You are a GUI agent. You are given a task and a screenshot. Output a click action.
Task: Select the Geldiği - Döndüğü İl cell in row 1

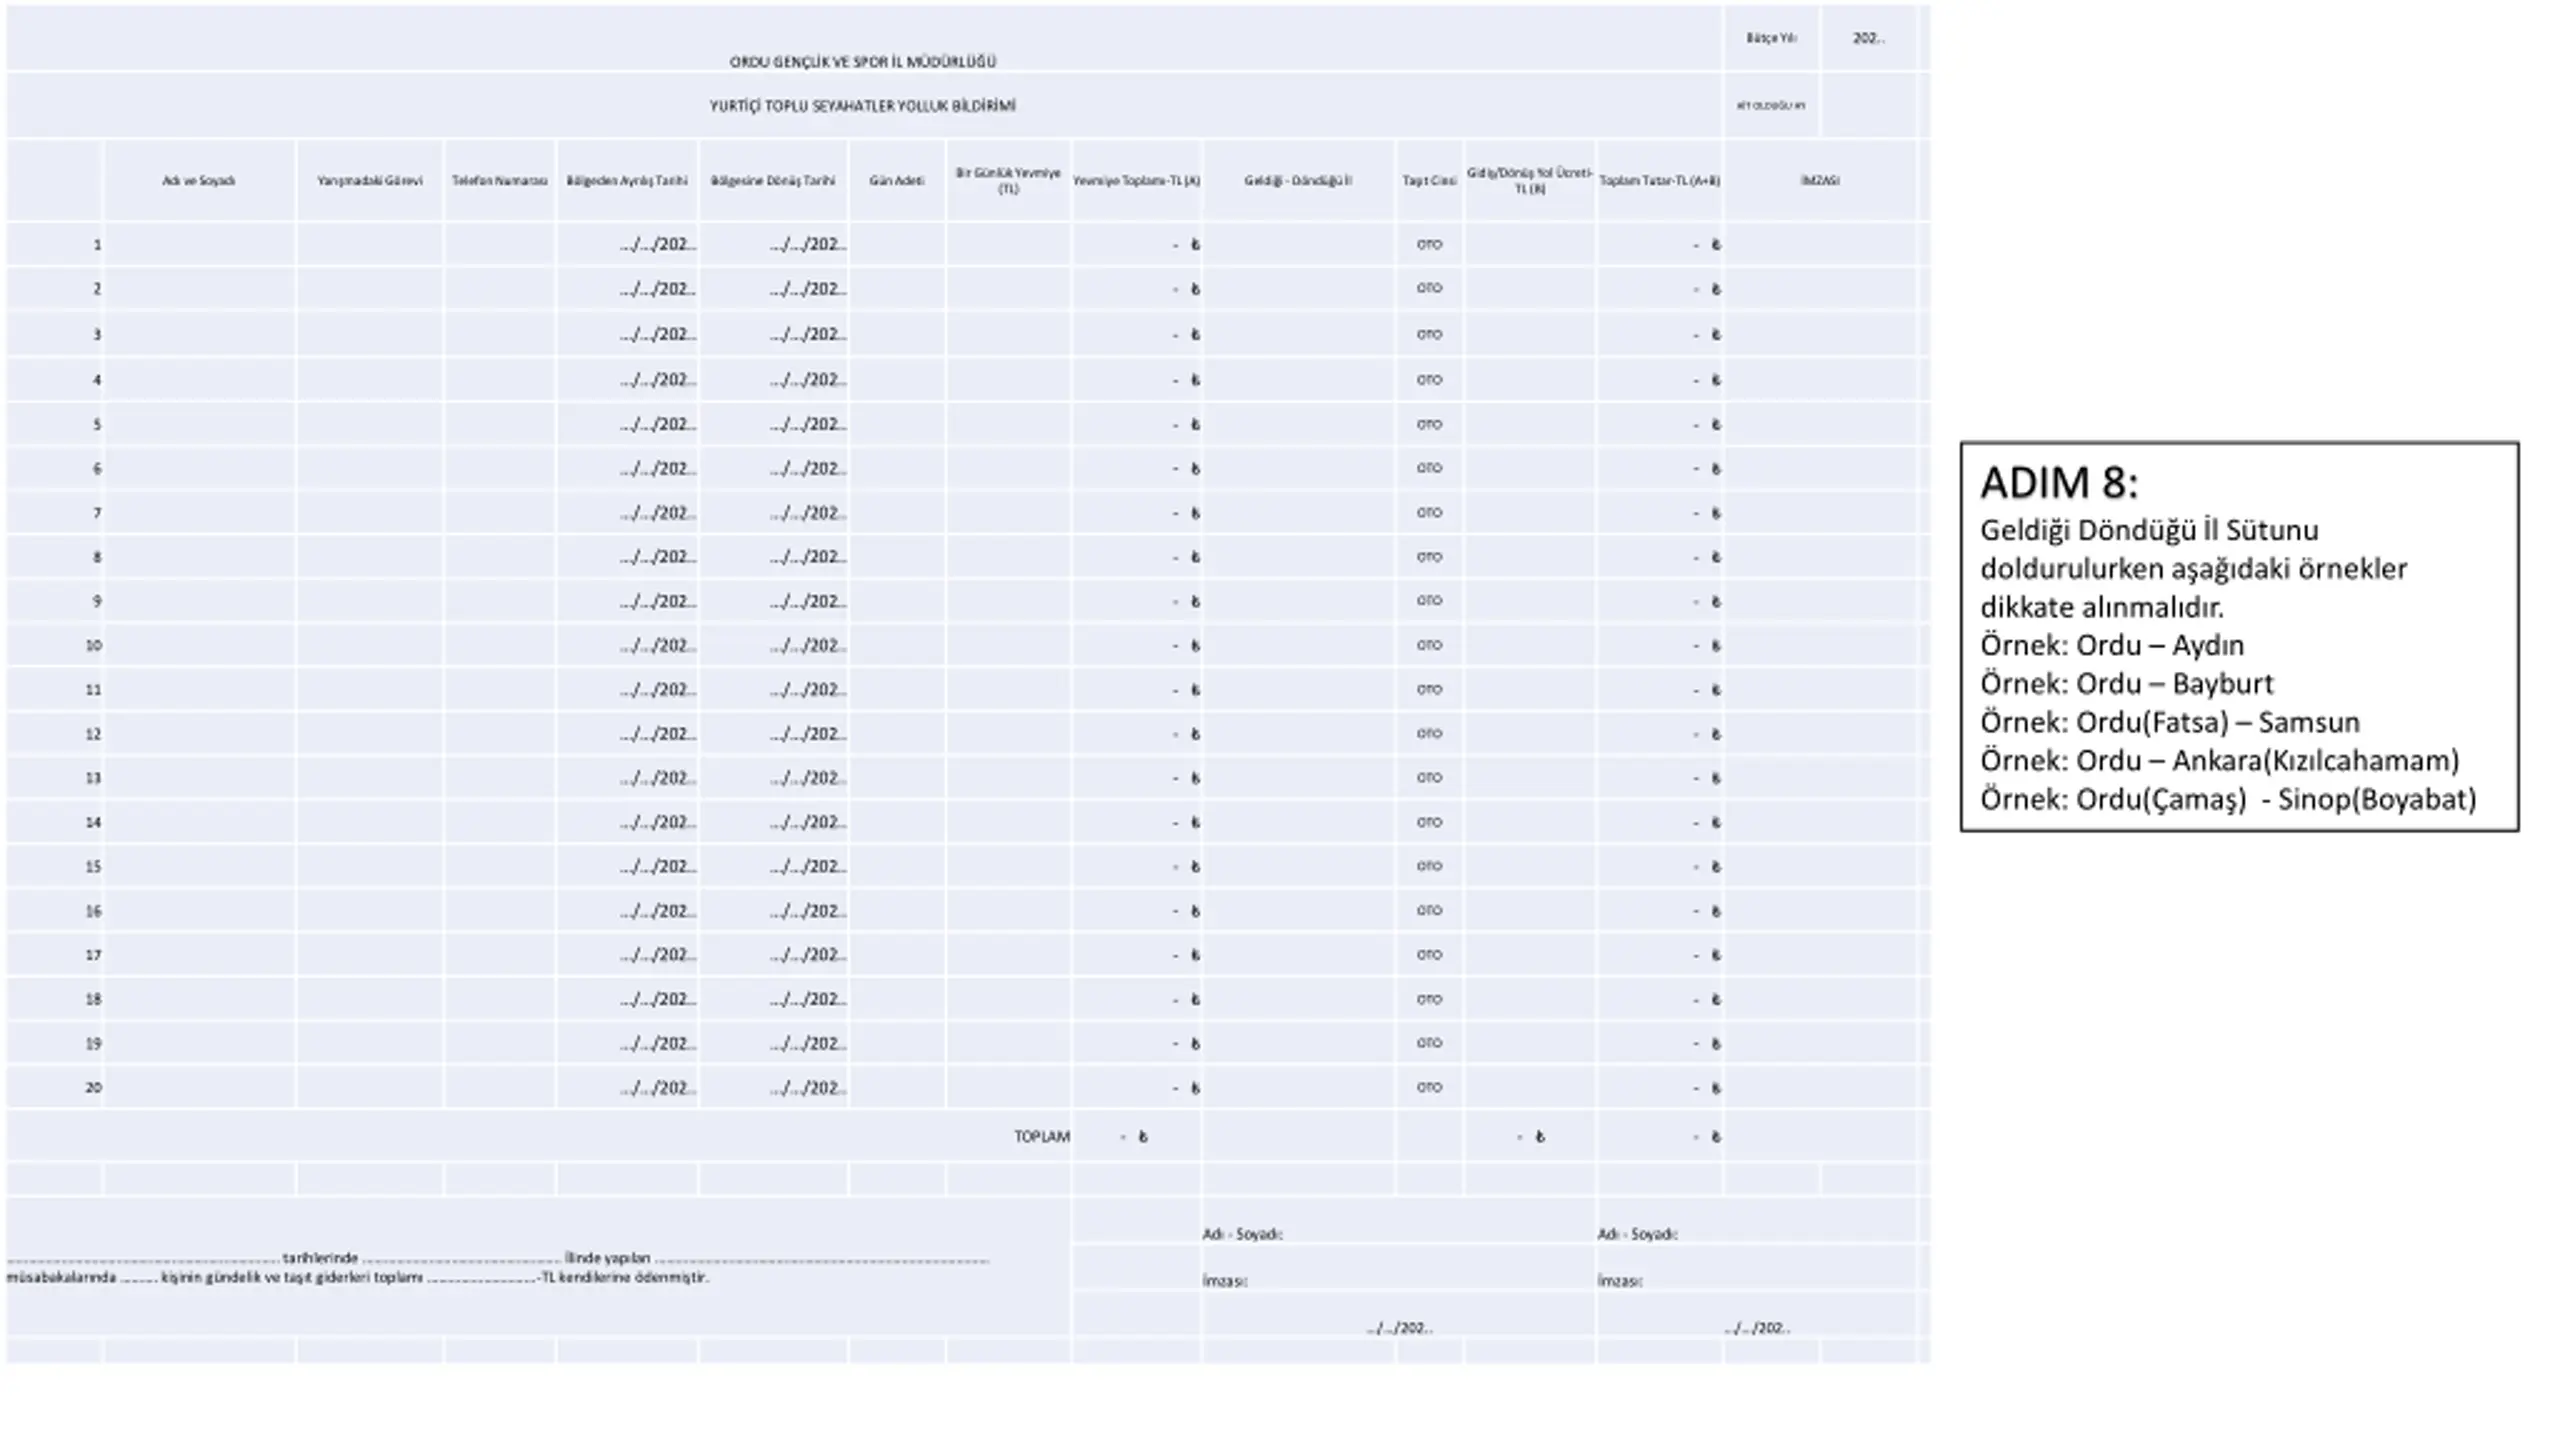[x=1298, y=244]
